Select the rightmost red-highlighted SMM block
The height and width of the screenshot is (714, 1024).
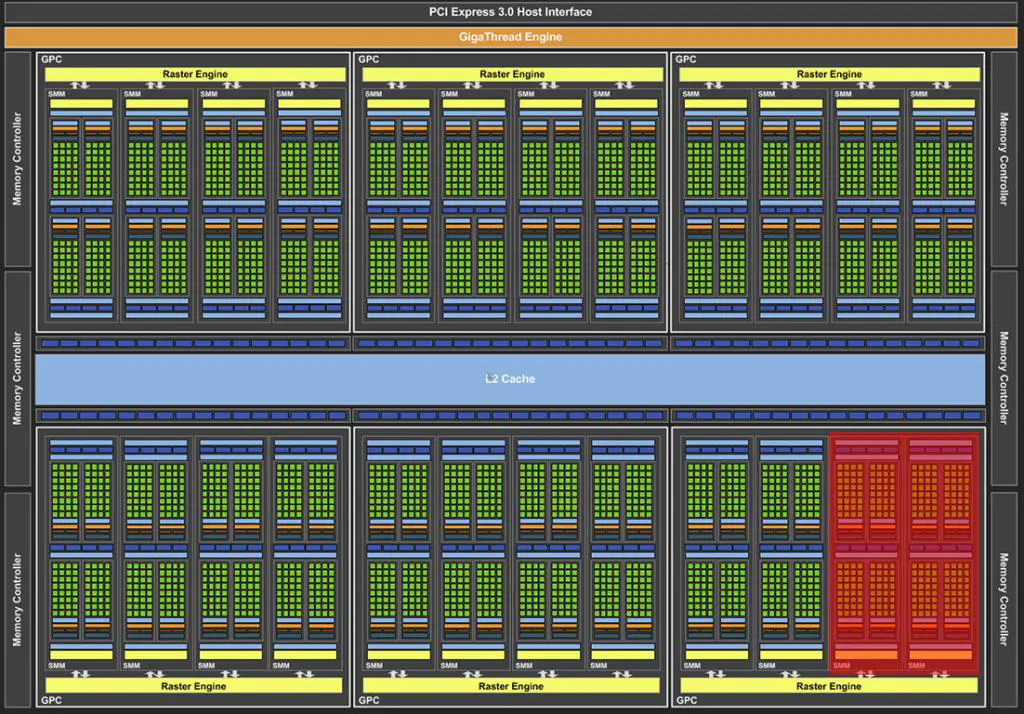(x=943, y=553)
